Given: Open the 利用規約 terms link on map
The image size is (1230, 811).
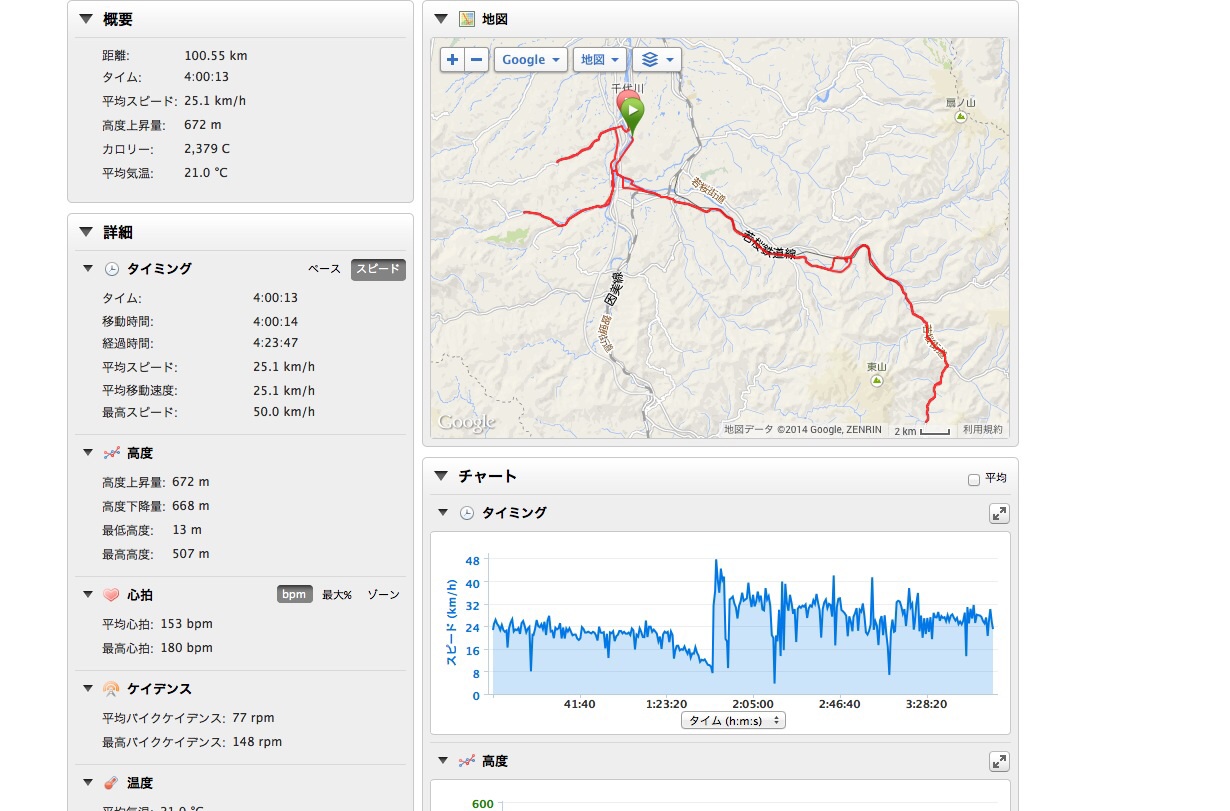Looking at the screenshot, I should click(x=982, y=430).
